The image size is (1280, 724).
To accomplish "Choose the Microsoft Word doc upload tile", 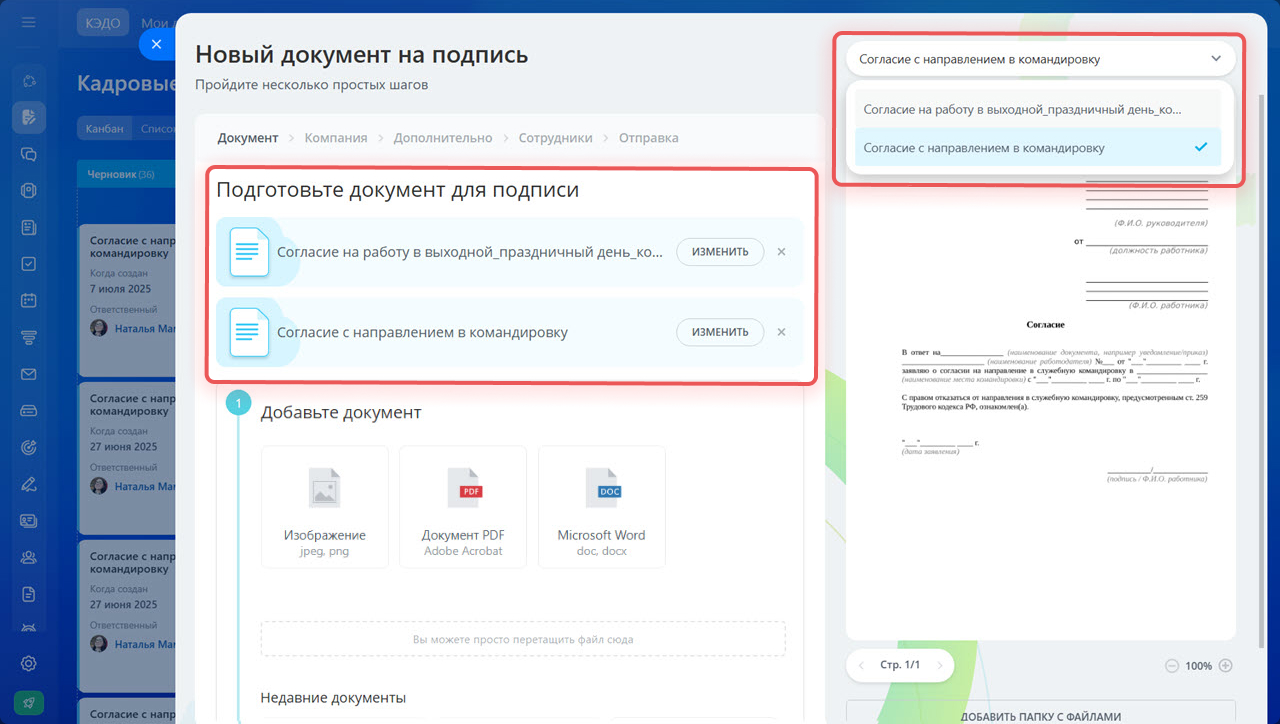I will click(601, 507).
